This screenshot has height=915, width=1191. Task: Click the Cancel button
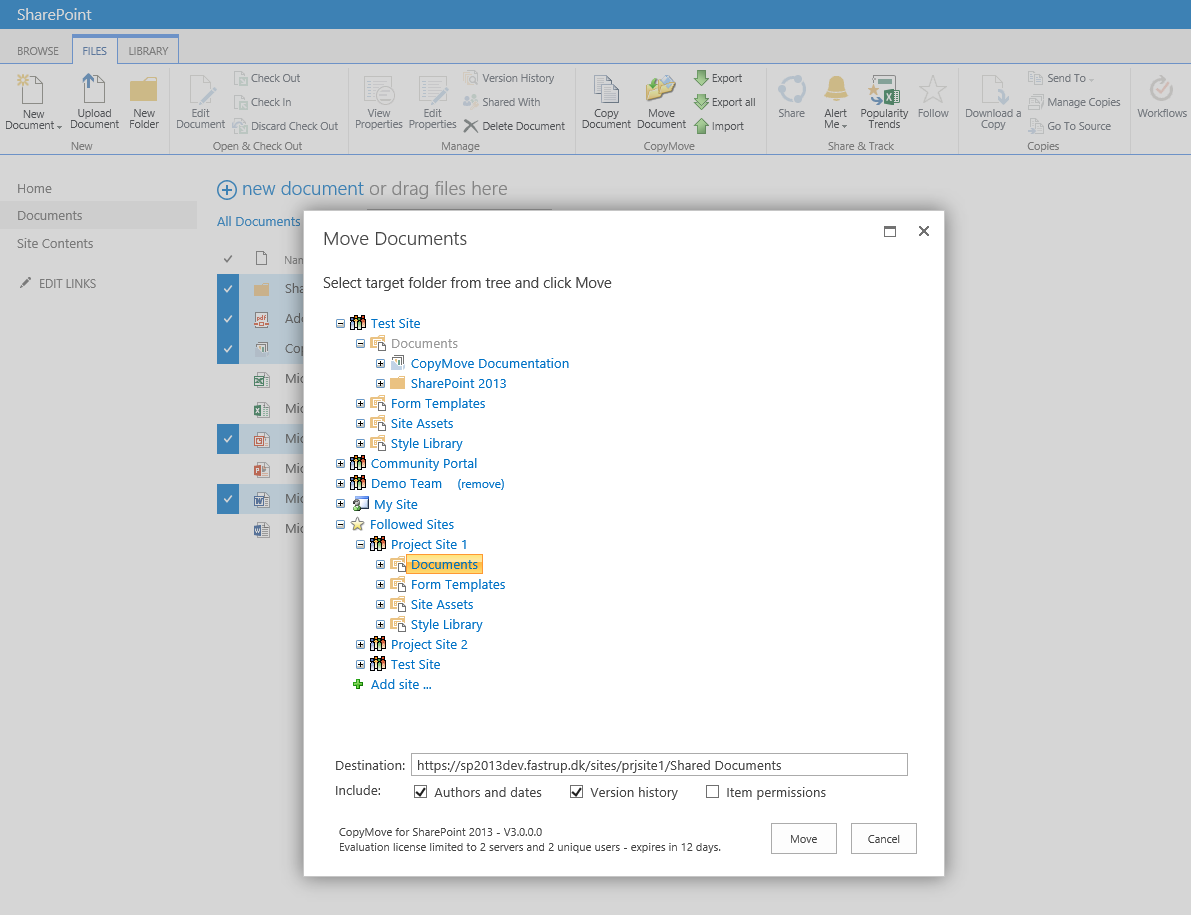click(883, 838)
